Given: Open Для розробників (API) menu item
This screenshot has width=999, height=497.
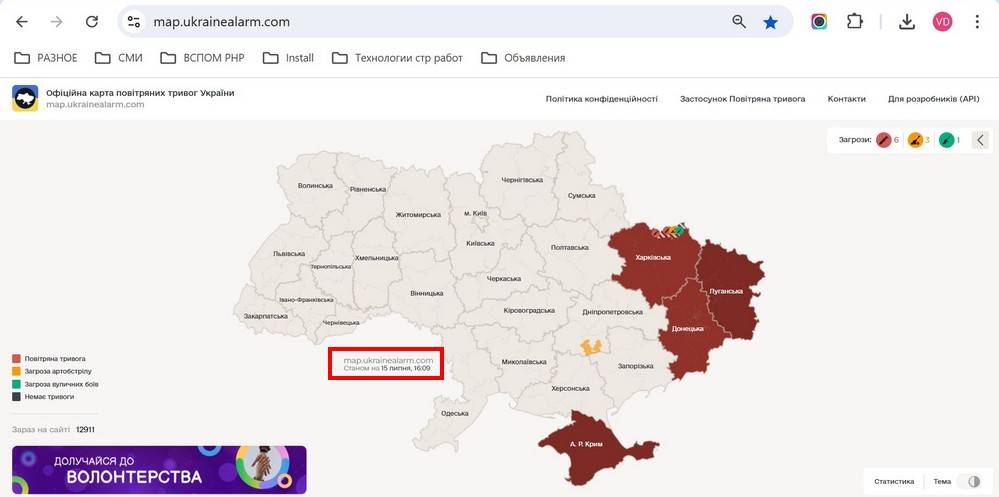Looking at the screenshot, I should click(x=933, y=99).
